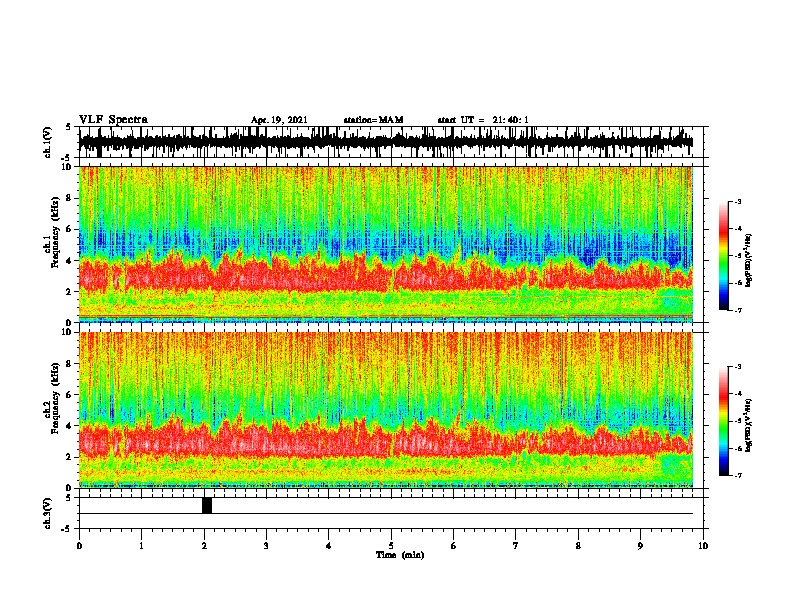Click the time-axis tick label "3"
792x612 pixels.
click(266, 546)
